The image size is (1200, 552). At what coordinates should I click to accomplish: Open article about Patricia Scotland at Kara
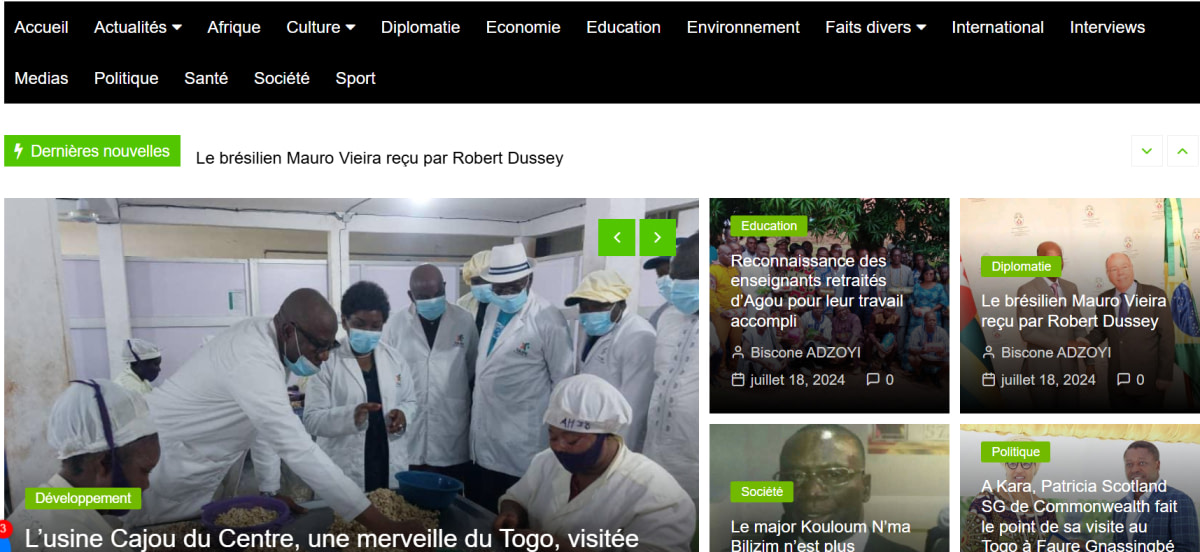(x=1078, y=515)
